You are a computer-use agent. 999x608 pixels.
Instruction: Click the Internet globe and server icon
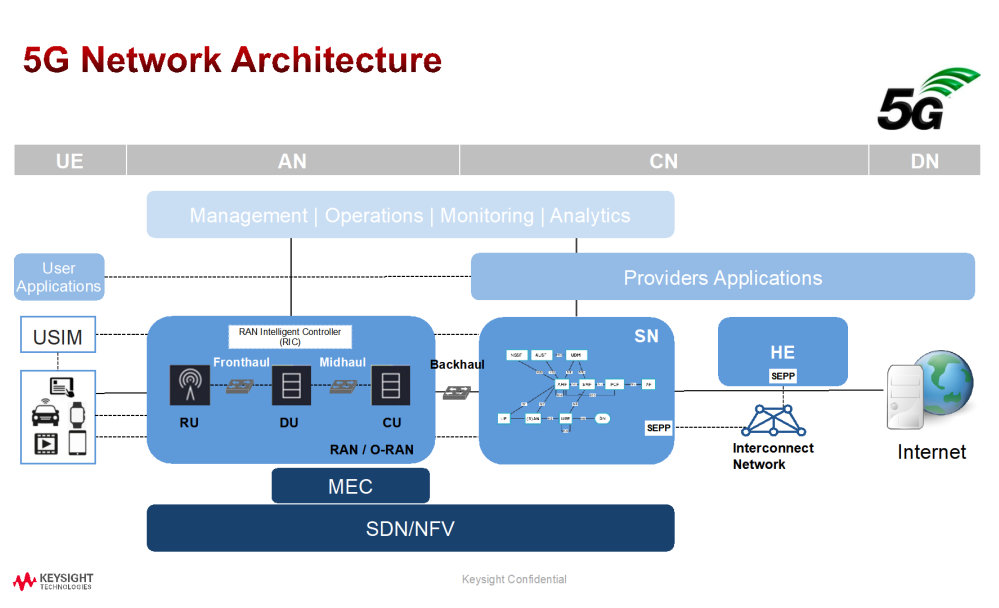[930, 389]
